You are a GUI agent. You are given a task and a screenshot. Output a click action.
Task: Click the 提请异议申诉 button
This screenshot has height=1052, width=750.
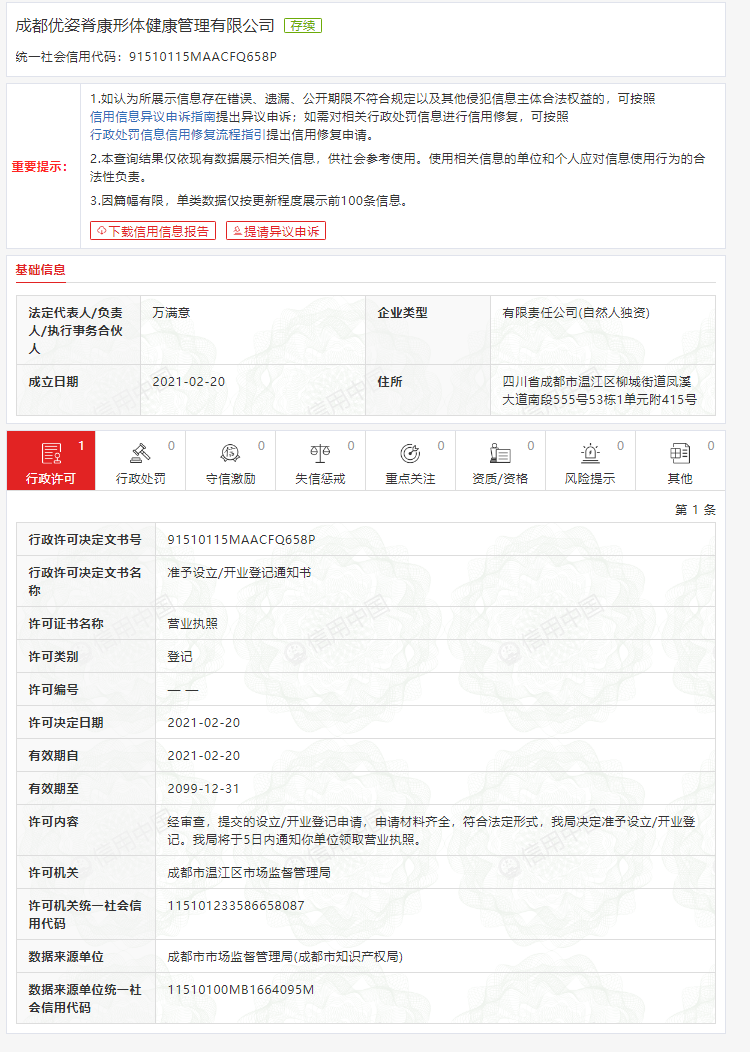tap(276, 231)
